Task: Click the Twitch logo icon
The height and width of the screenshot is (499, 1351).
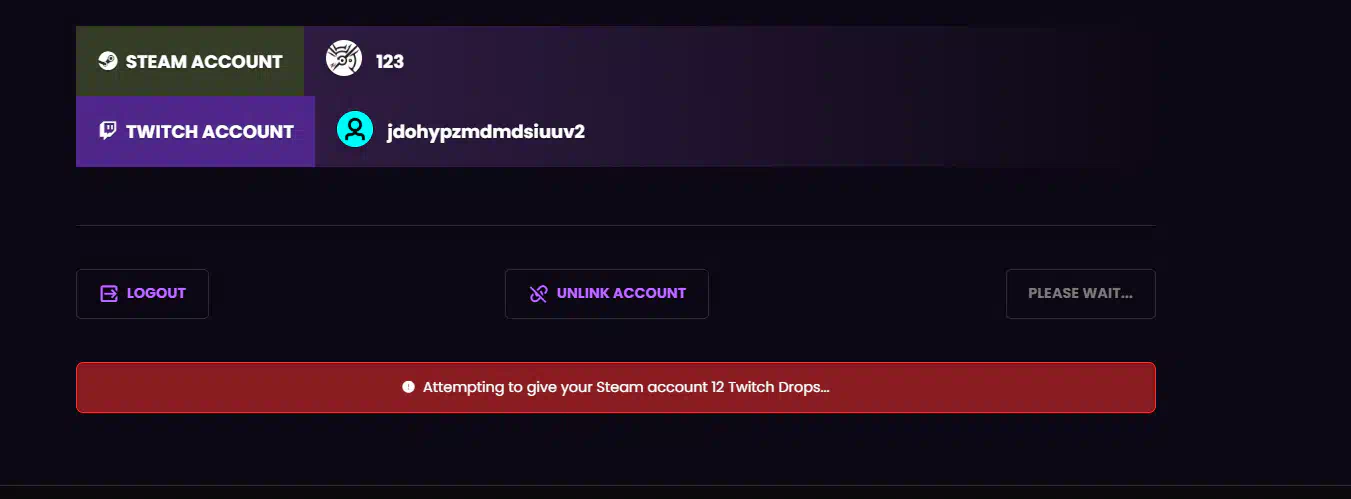Action: tap(108, 131)
